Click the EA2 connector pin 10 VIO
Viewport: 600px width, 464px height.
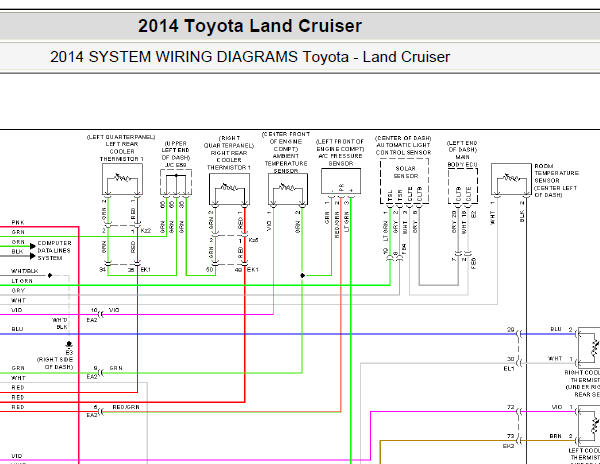(x=101, y=314)
